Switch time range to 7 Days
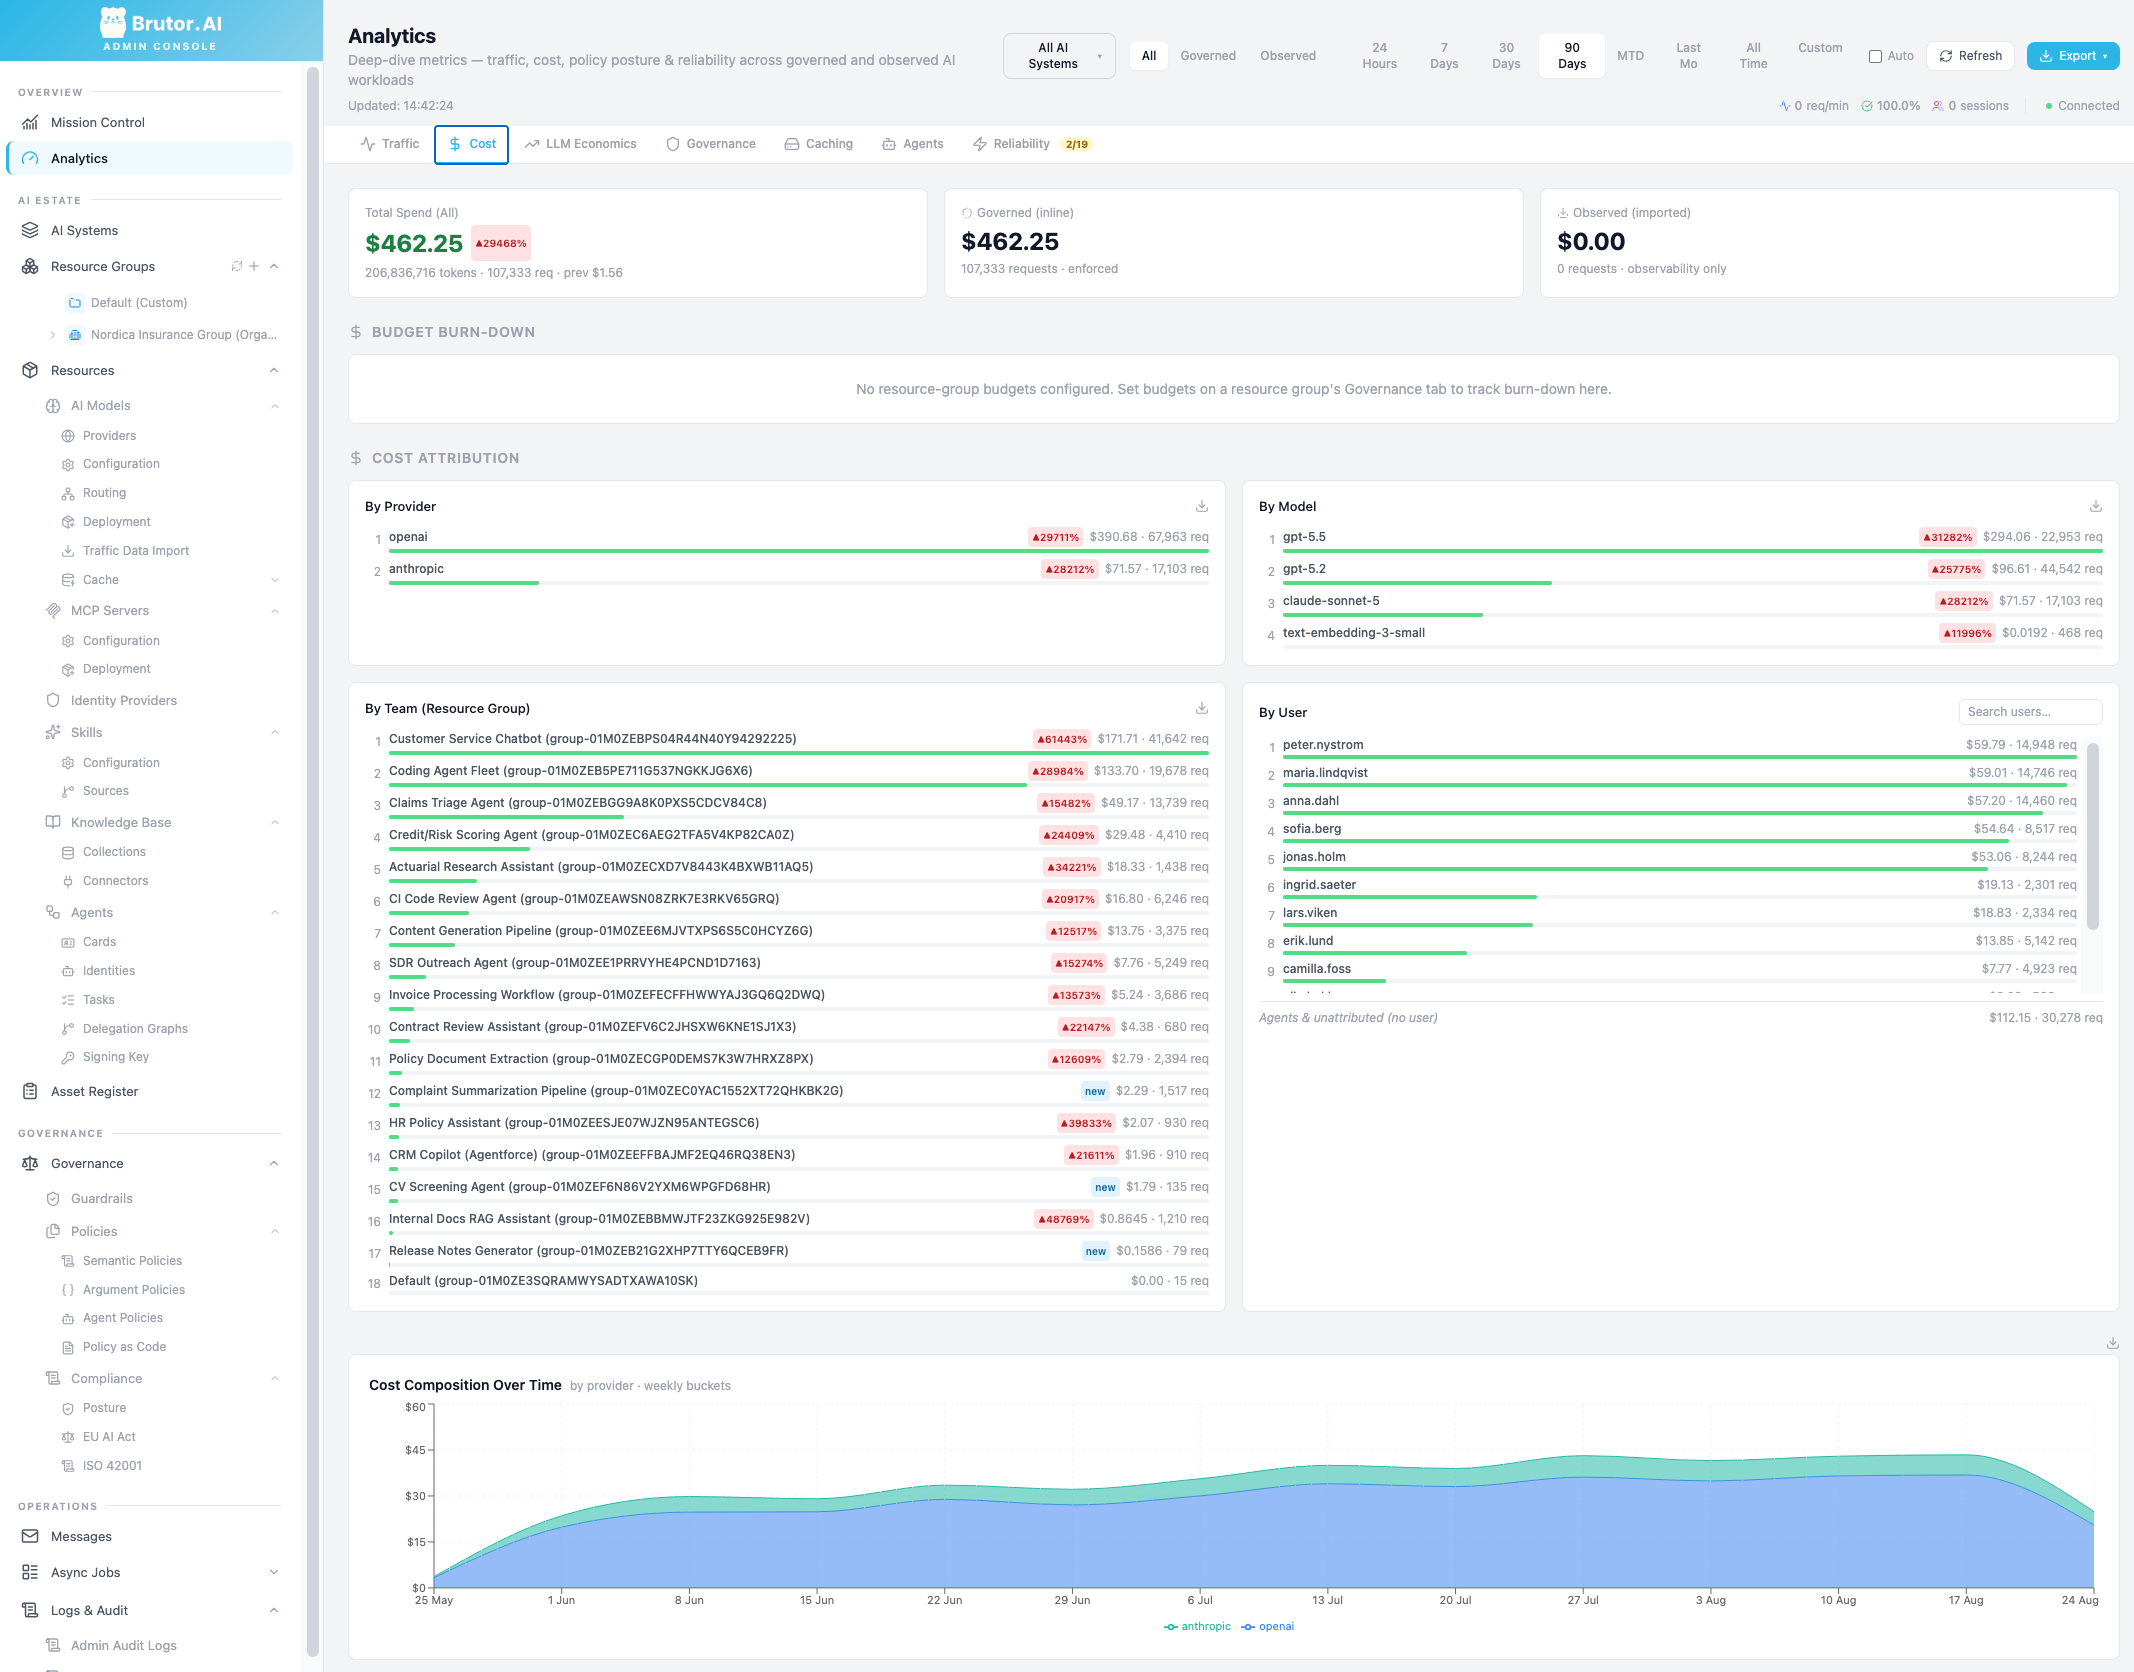2134x1672 pixels. pyautogui.click(x=1444, y=56)
